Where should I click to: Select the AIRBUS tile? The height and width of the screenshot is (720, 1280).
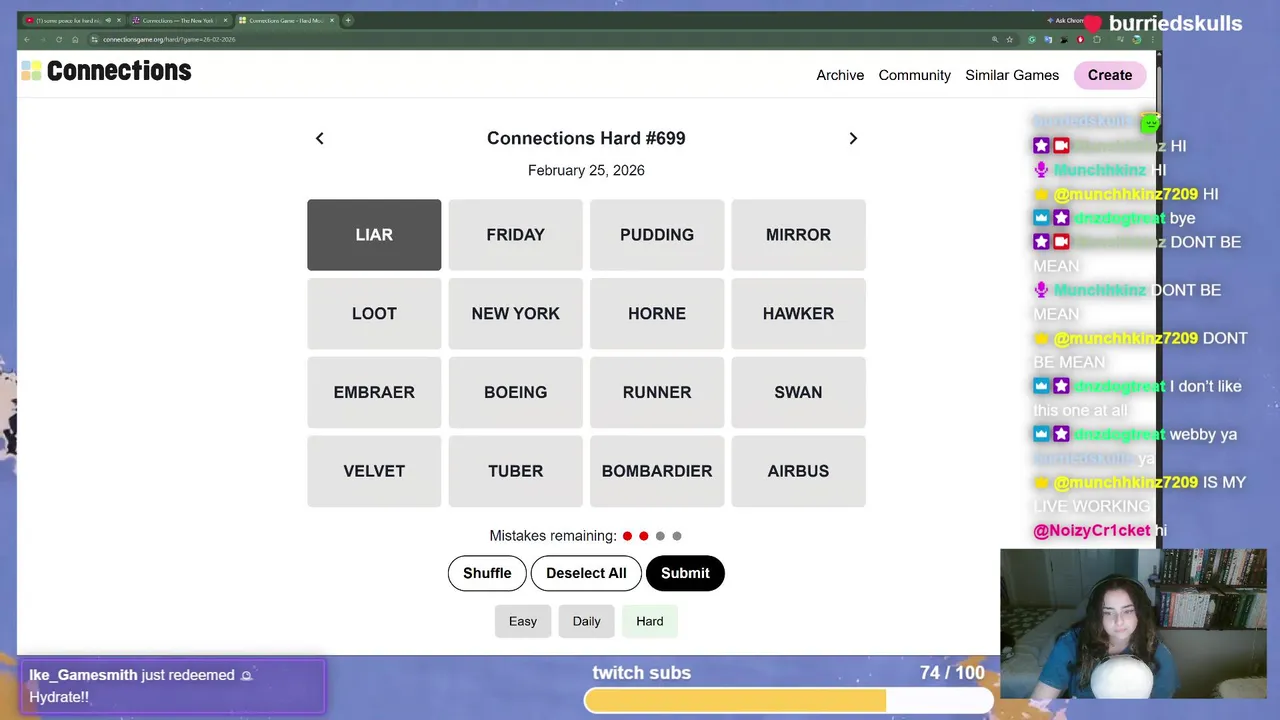tap(798, 471)
